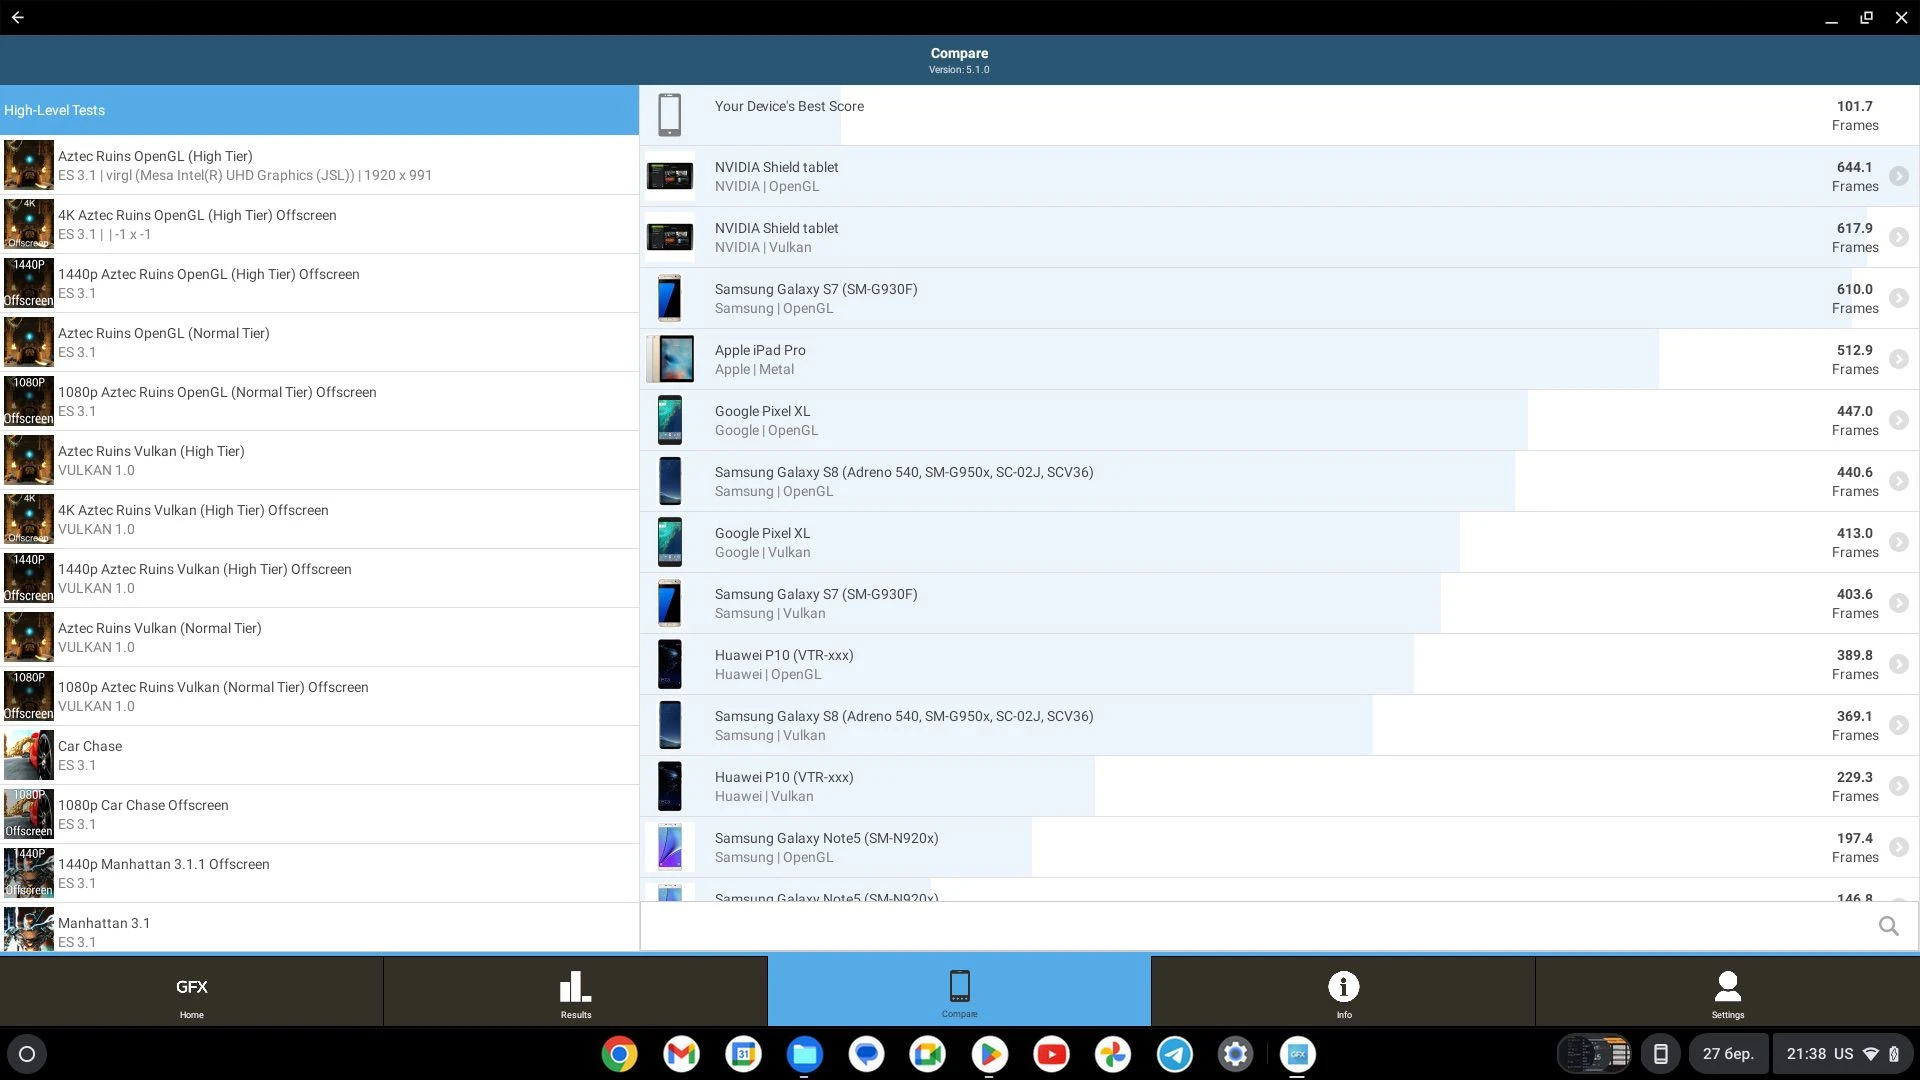Open Messages app from the shelf
The width and height of the screenshot is (1920, 1080).
tap(866, 1054)
